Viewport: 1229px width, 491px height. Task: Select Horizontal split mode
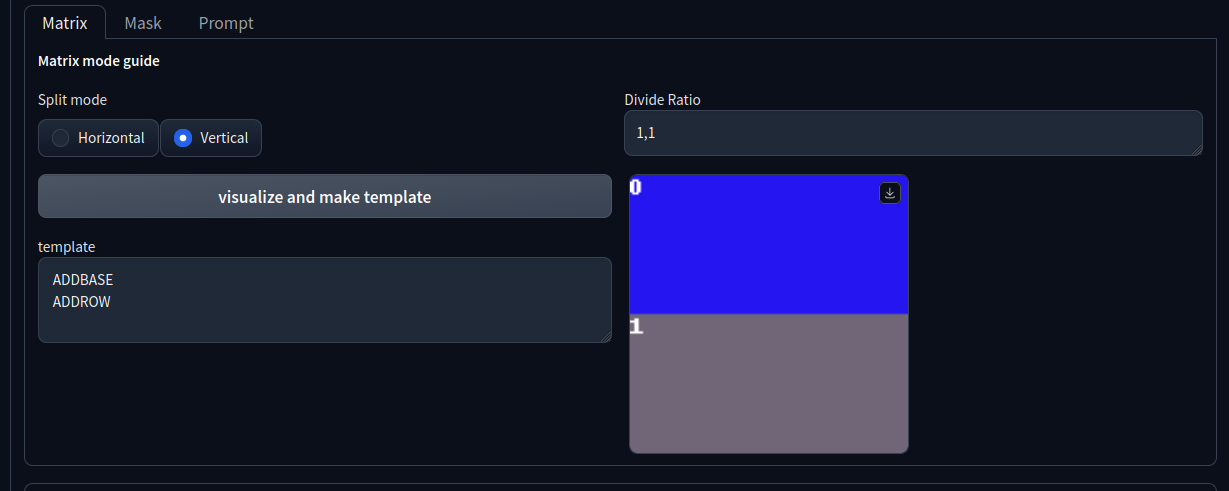98,138
